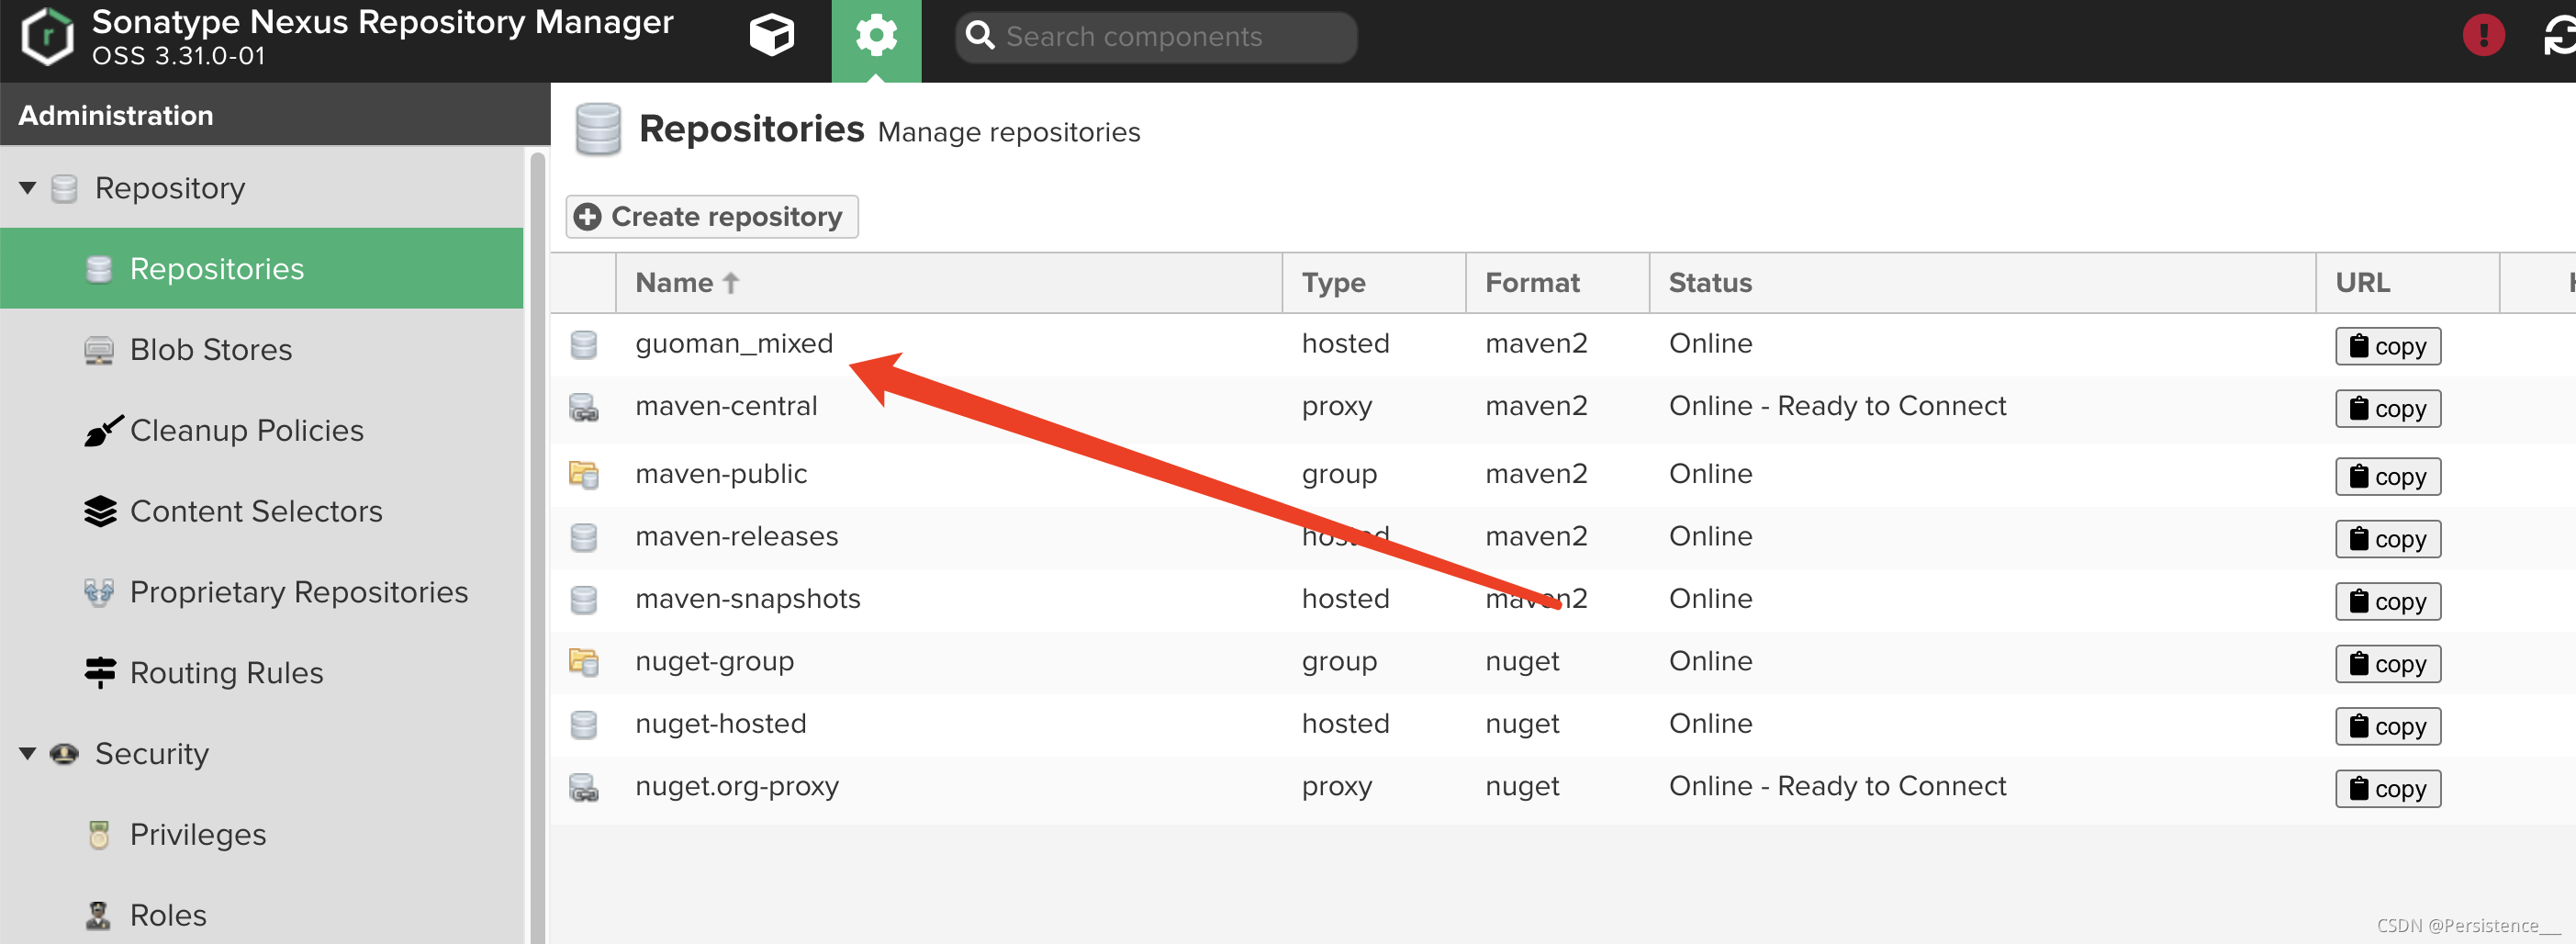Click the hosted icon for maven-snapshots
2576x944 pixels.
click(583, 600)
